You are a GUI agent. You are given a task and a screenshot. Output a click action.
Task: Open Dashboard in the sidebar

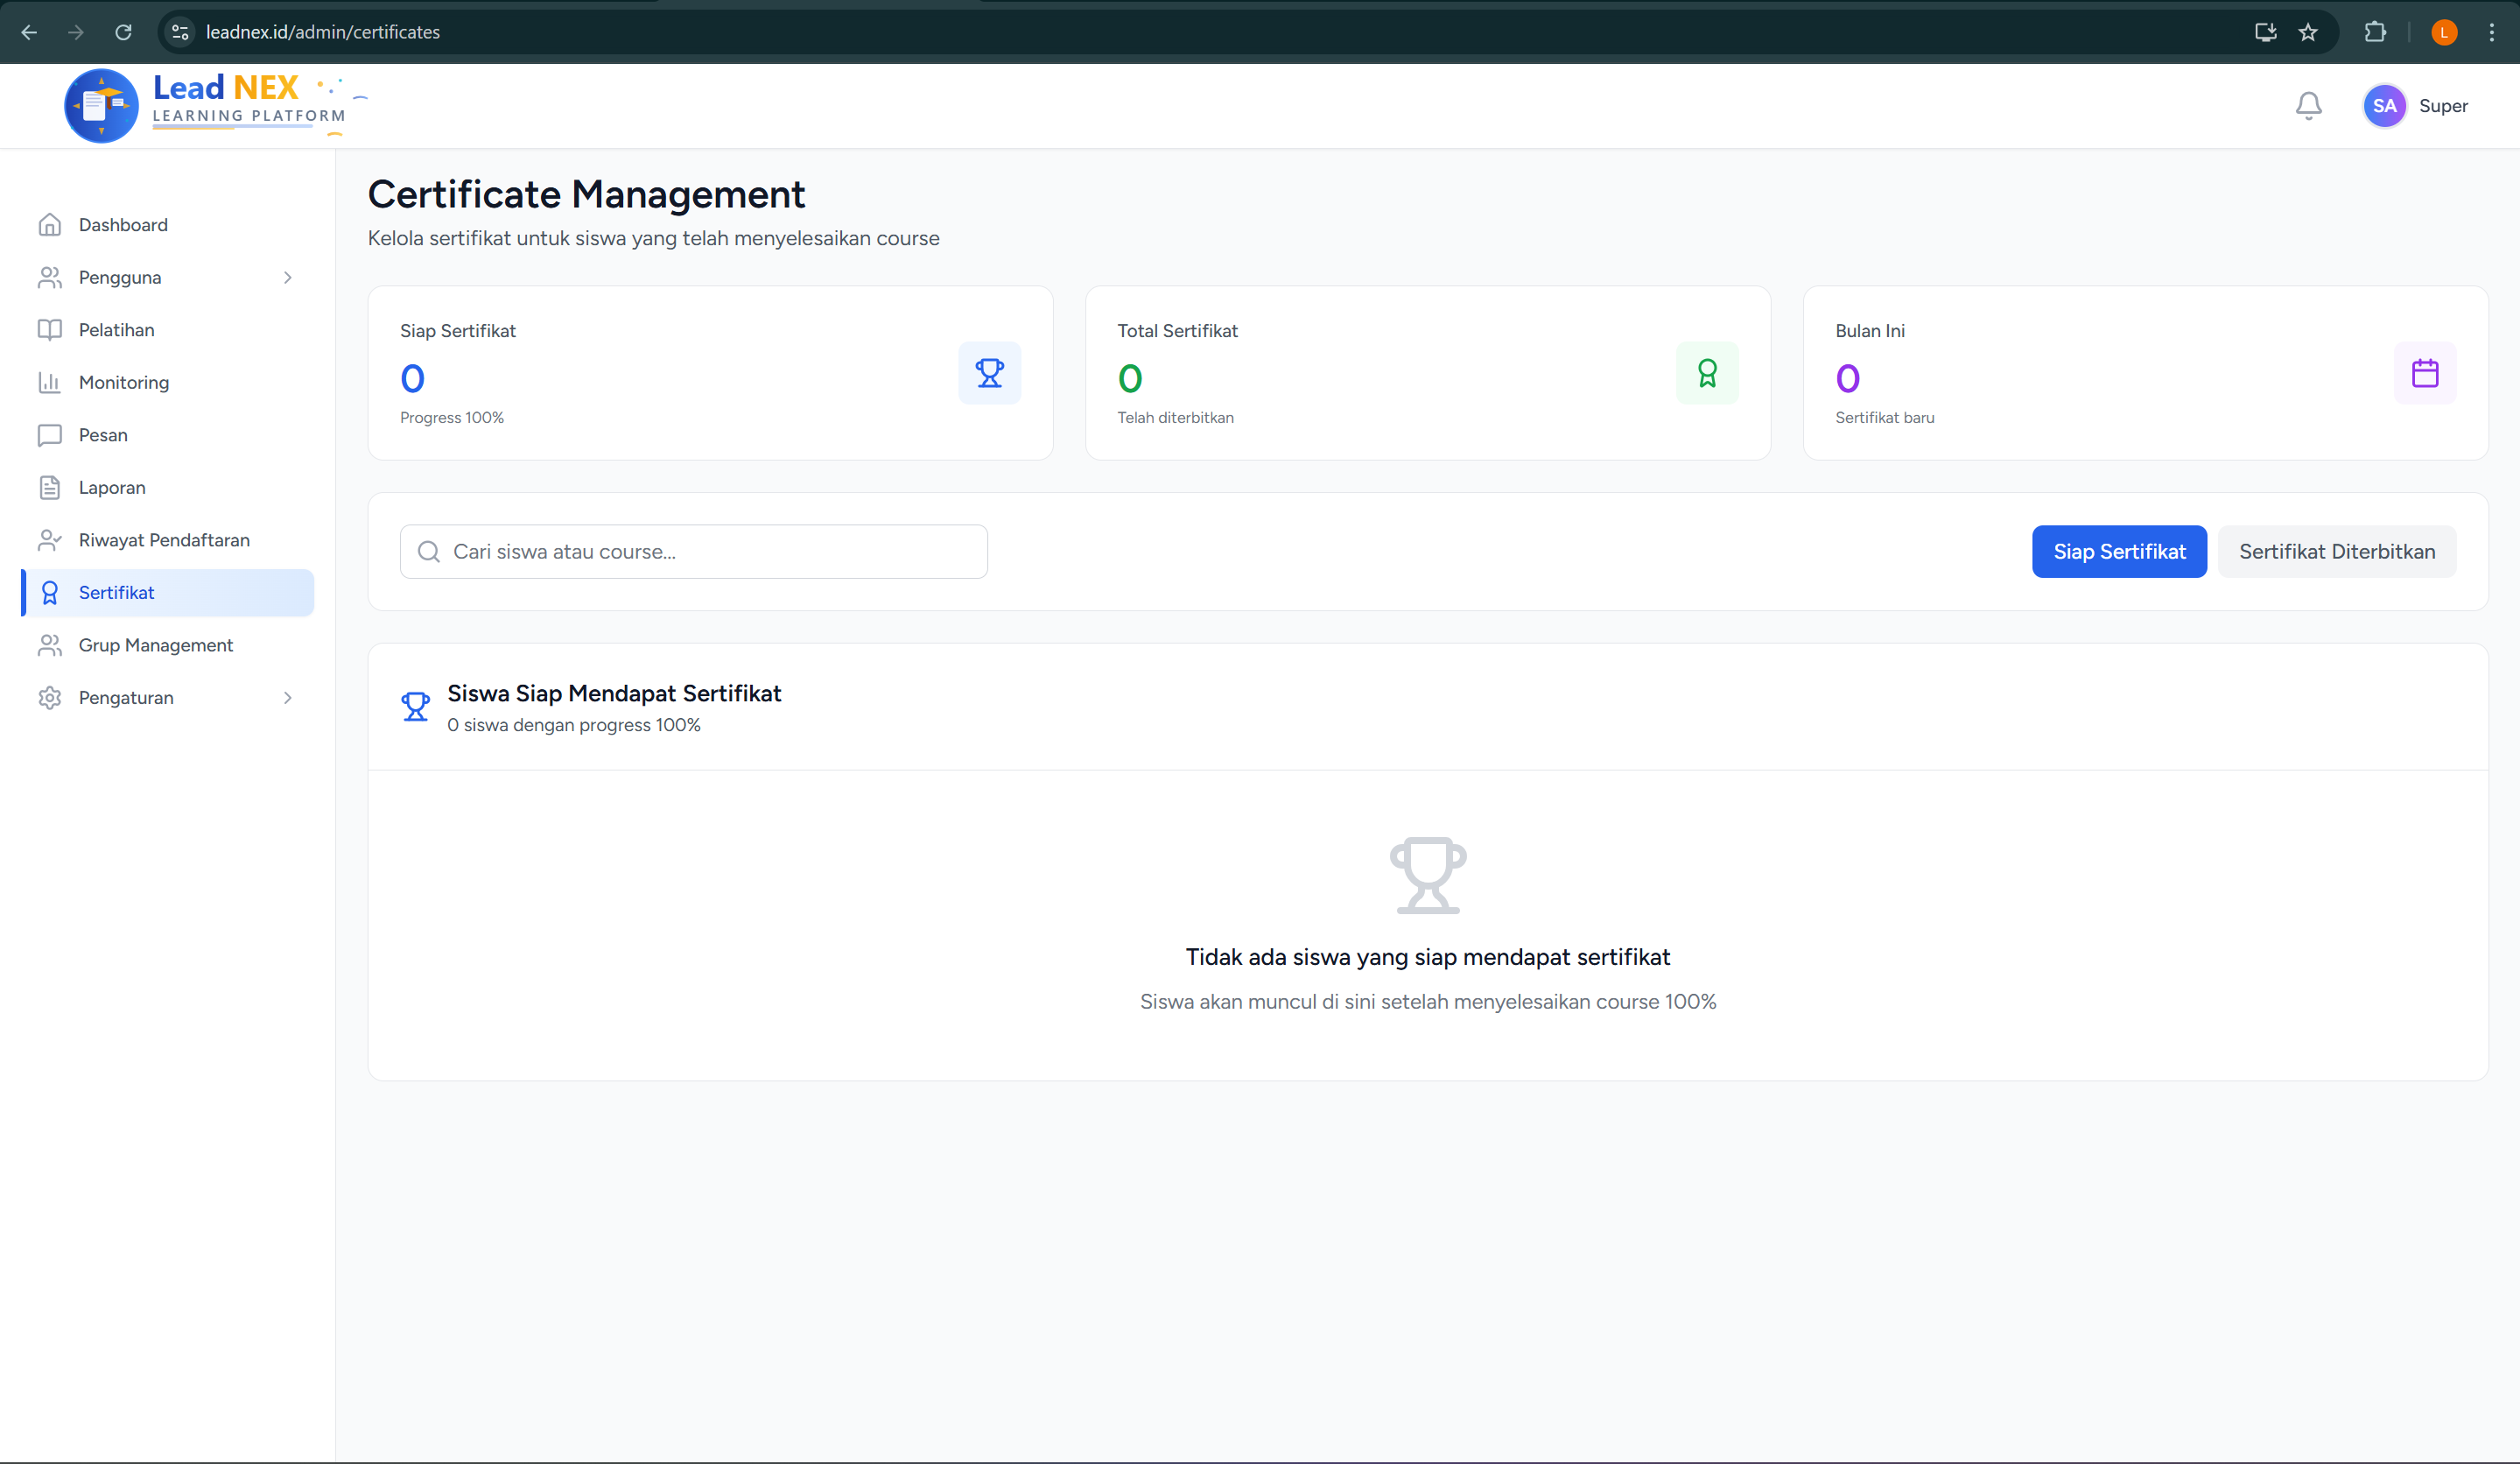pyautogui.click(x=123, y=225)
